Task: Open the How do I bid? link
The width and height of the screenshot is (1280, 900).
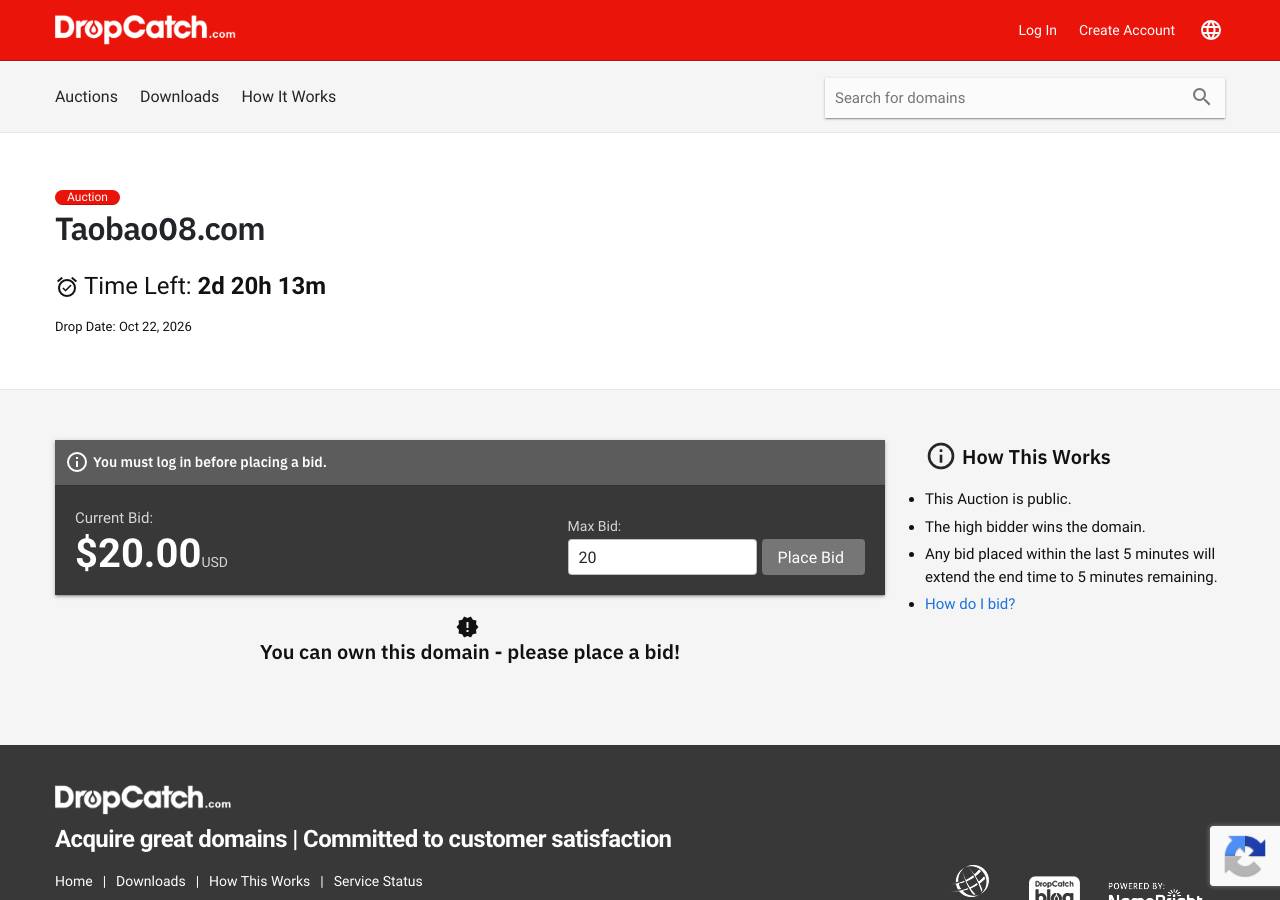Action: point(970,604)
